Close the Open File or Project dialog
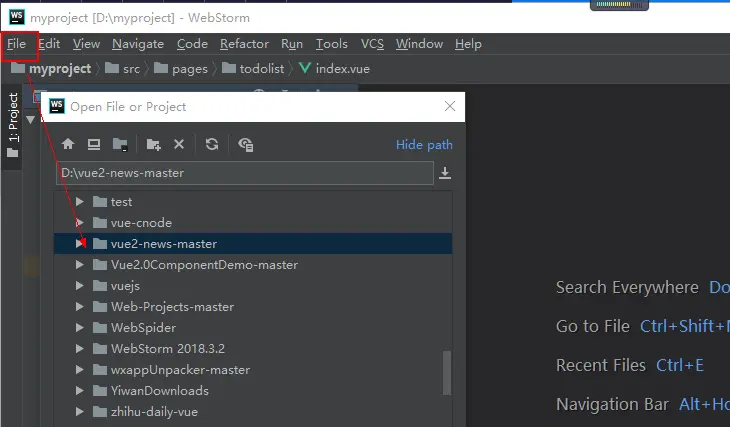 coord(450,106)
